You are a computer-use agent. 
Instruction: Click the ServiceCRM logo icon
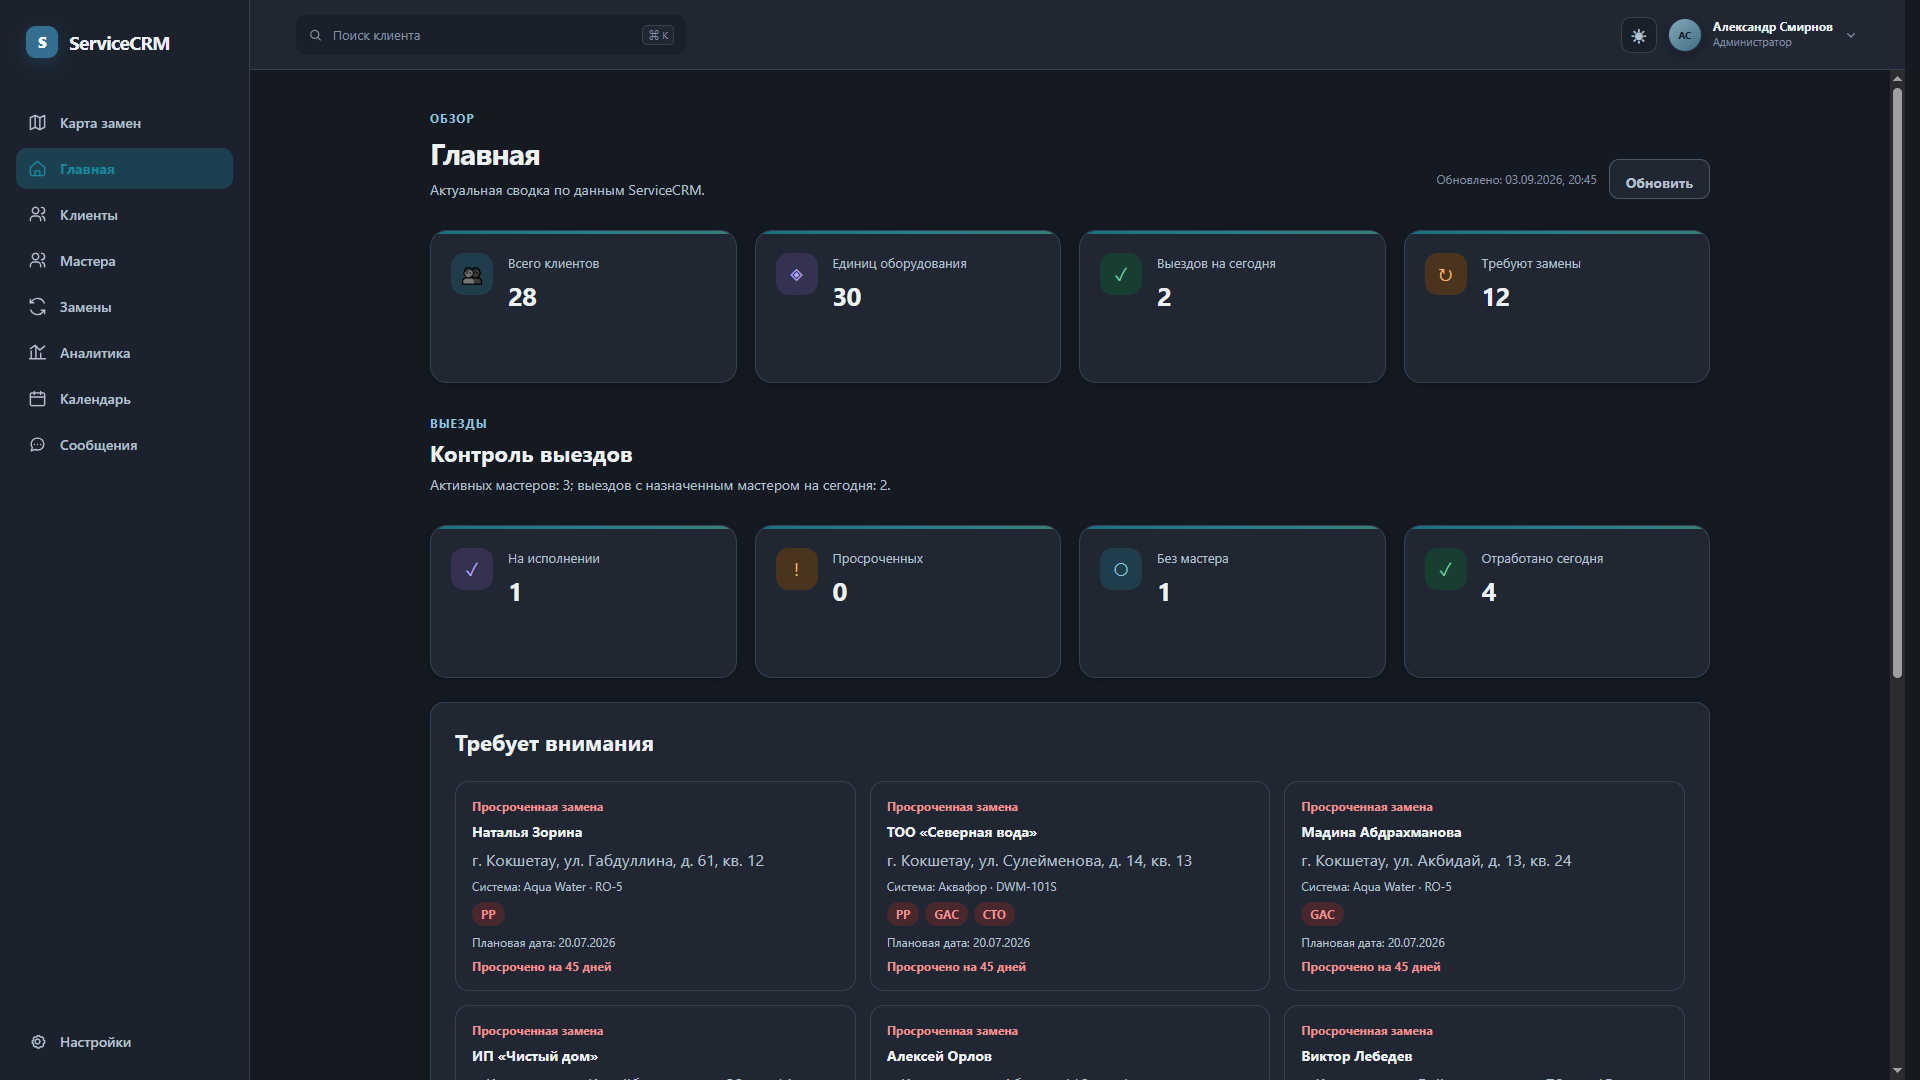pos(42,42)
